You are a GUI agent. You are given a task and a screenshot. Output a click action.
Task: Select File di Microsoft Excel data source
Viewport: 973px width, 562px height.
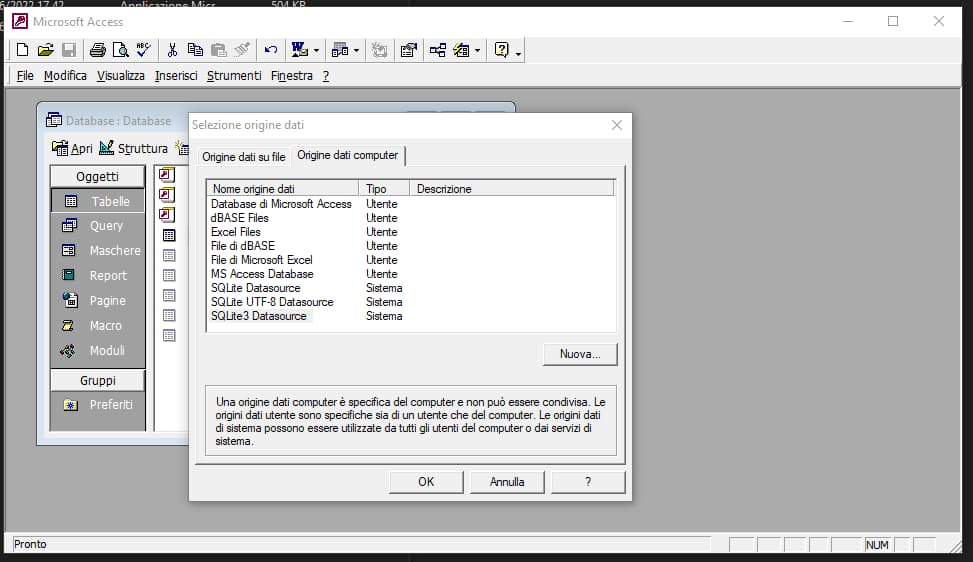(262, 260)
